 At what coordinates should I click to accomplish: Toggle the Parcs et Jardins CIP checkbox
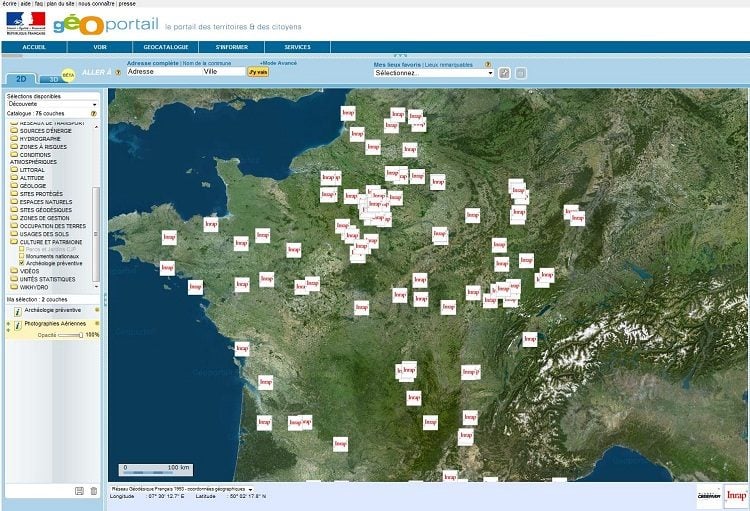tap(21, 249)
